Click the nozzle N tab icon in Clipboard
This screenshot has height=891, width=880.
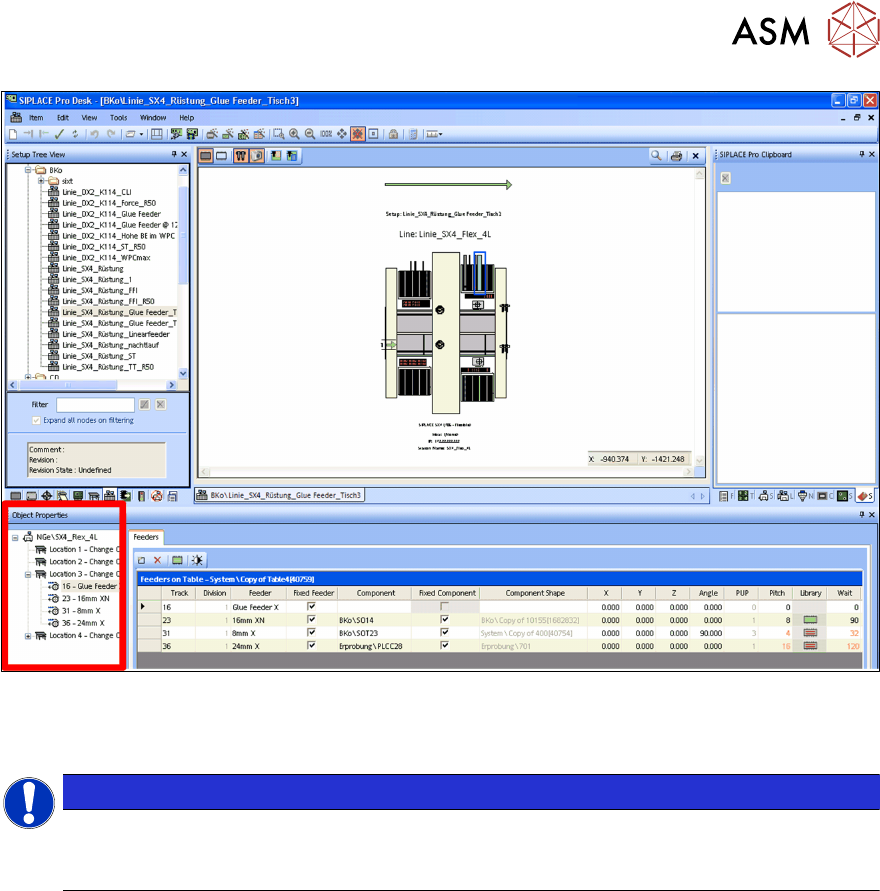(806, 496)
